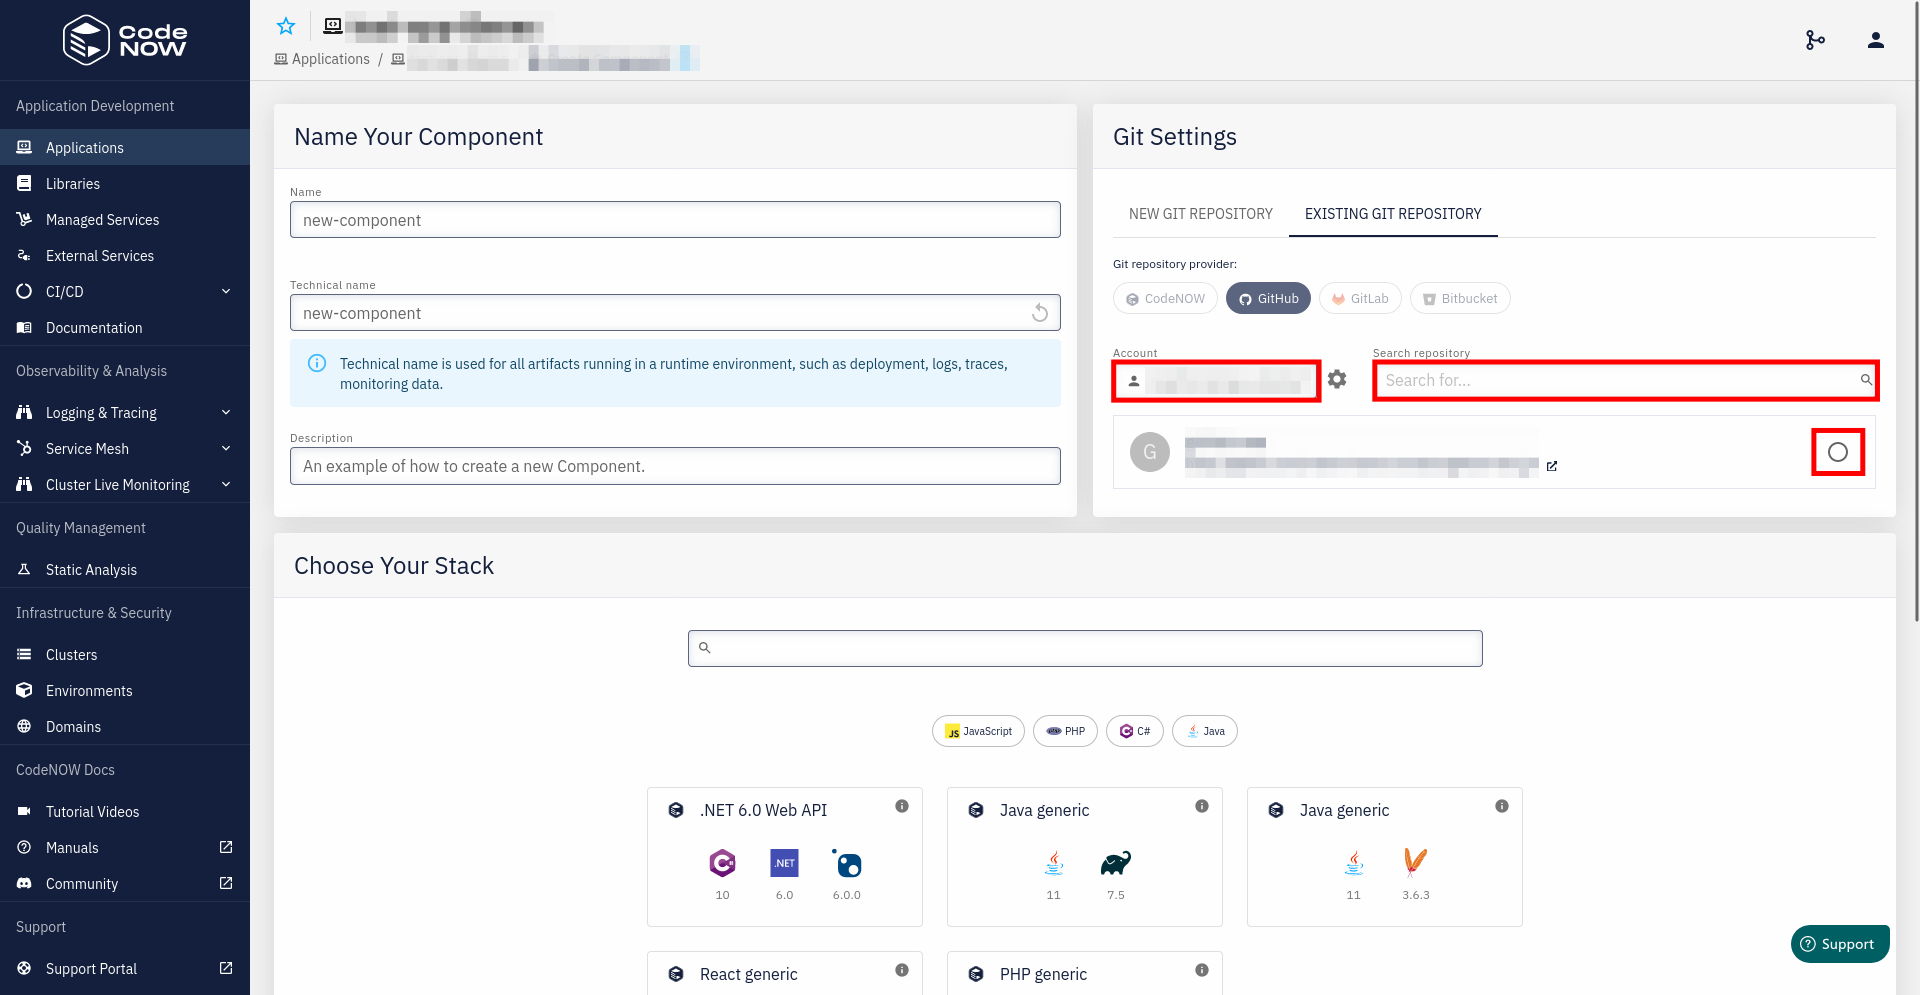
Task: Open Libraries in sidebar
Action: 125,183
